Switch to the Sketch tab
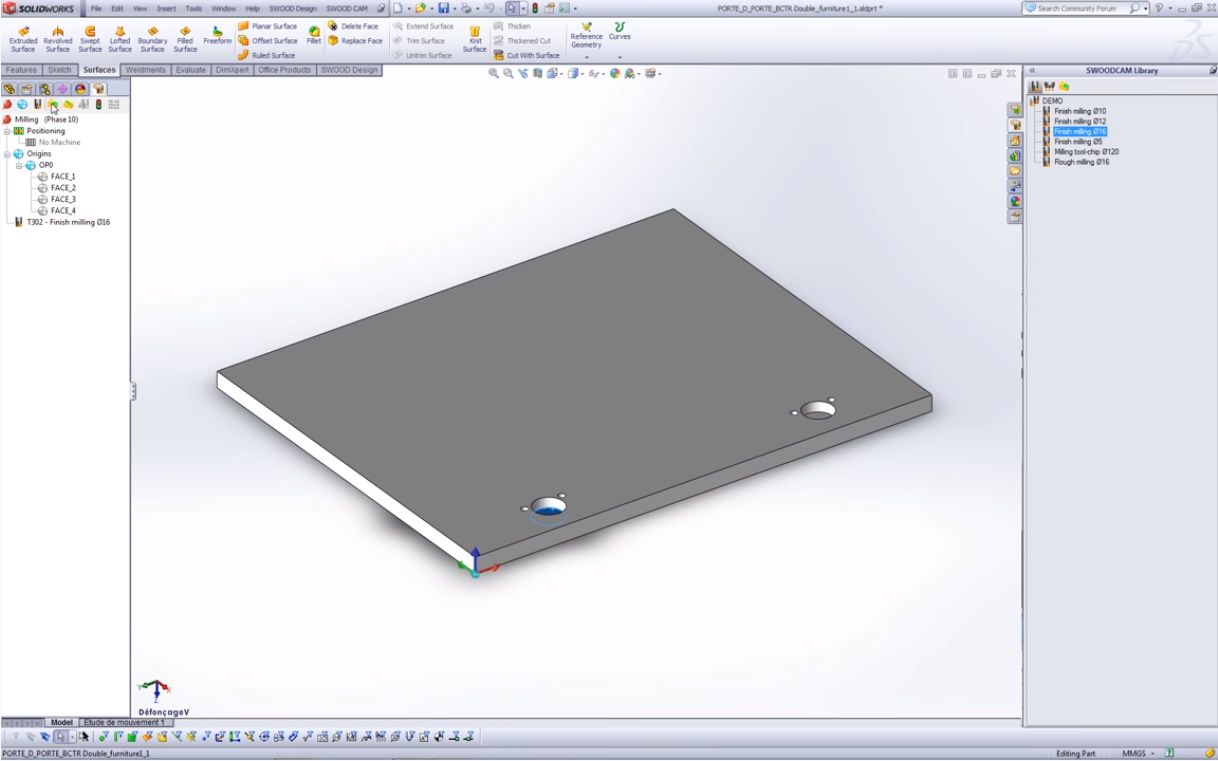Screen dimensions: 1218x761 coord(60,70)
